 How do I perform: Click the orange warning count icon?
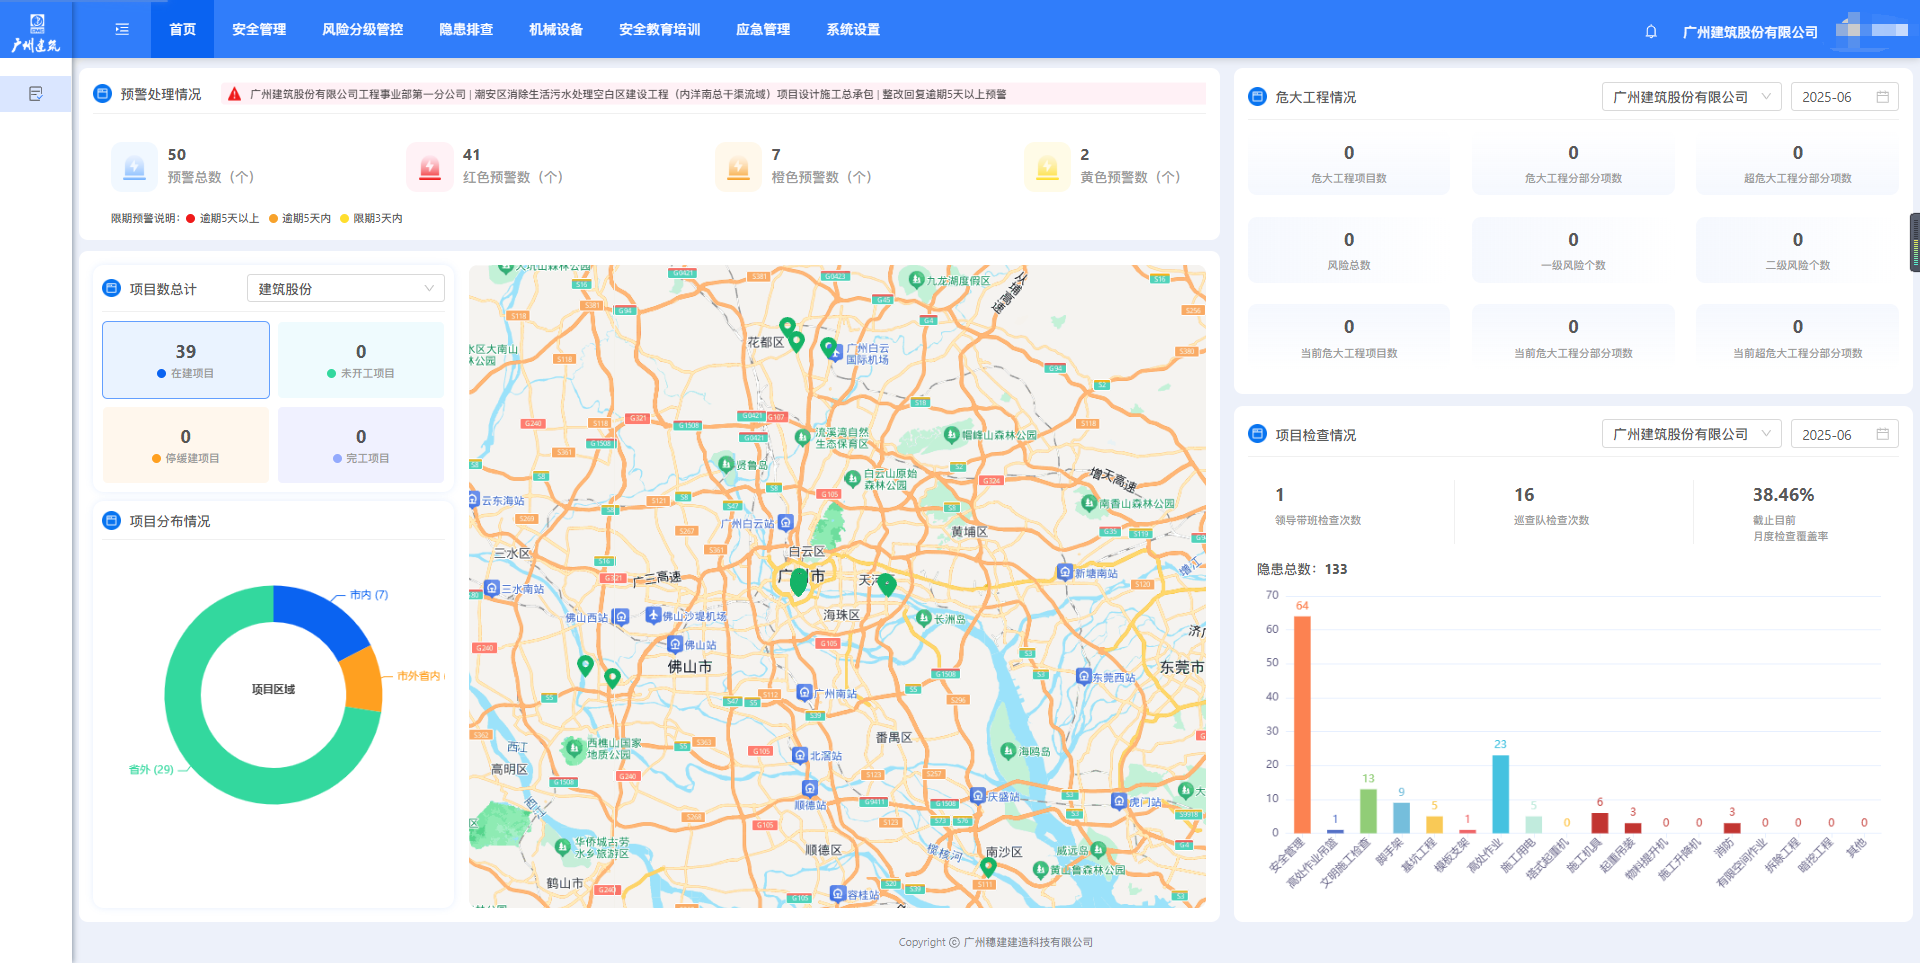click(738, 166)
